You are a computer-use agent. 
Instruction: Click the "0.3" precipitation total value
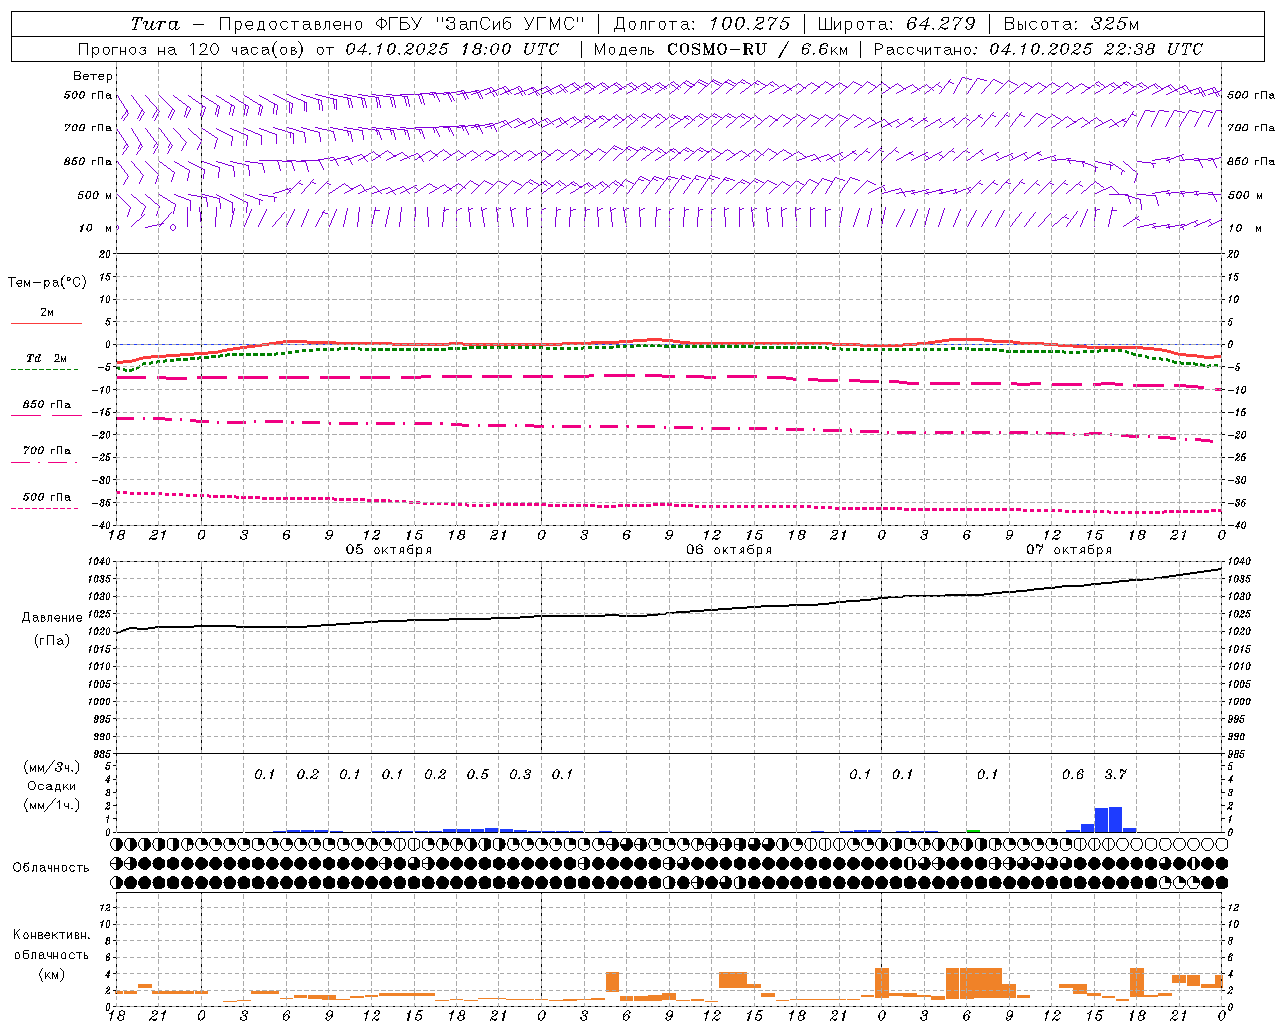(520, 775)
